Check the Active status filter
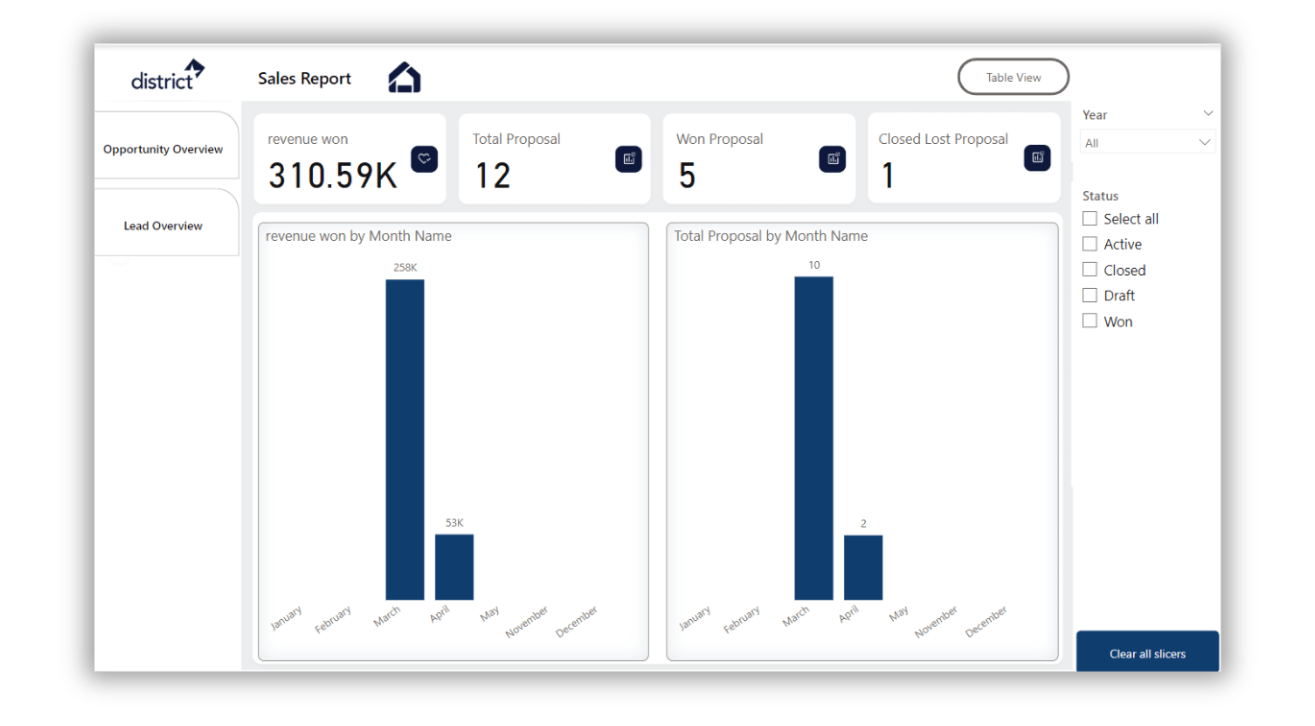 [x=1089, y=243]
